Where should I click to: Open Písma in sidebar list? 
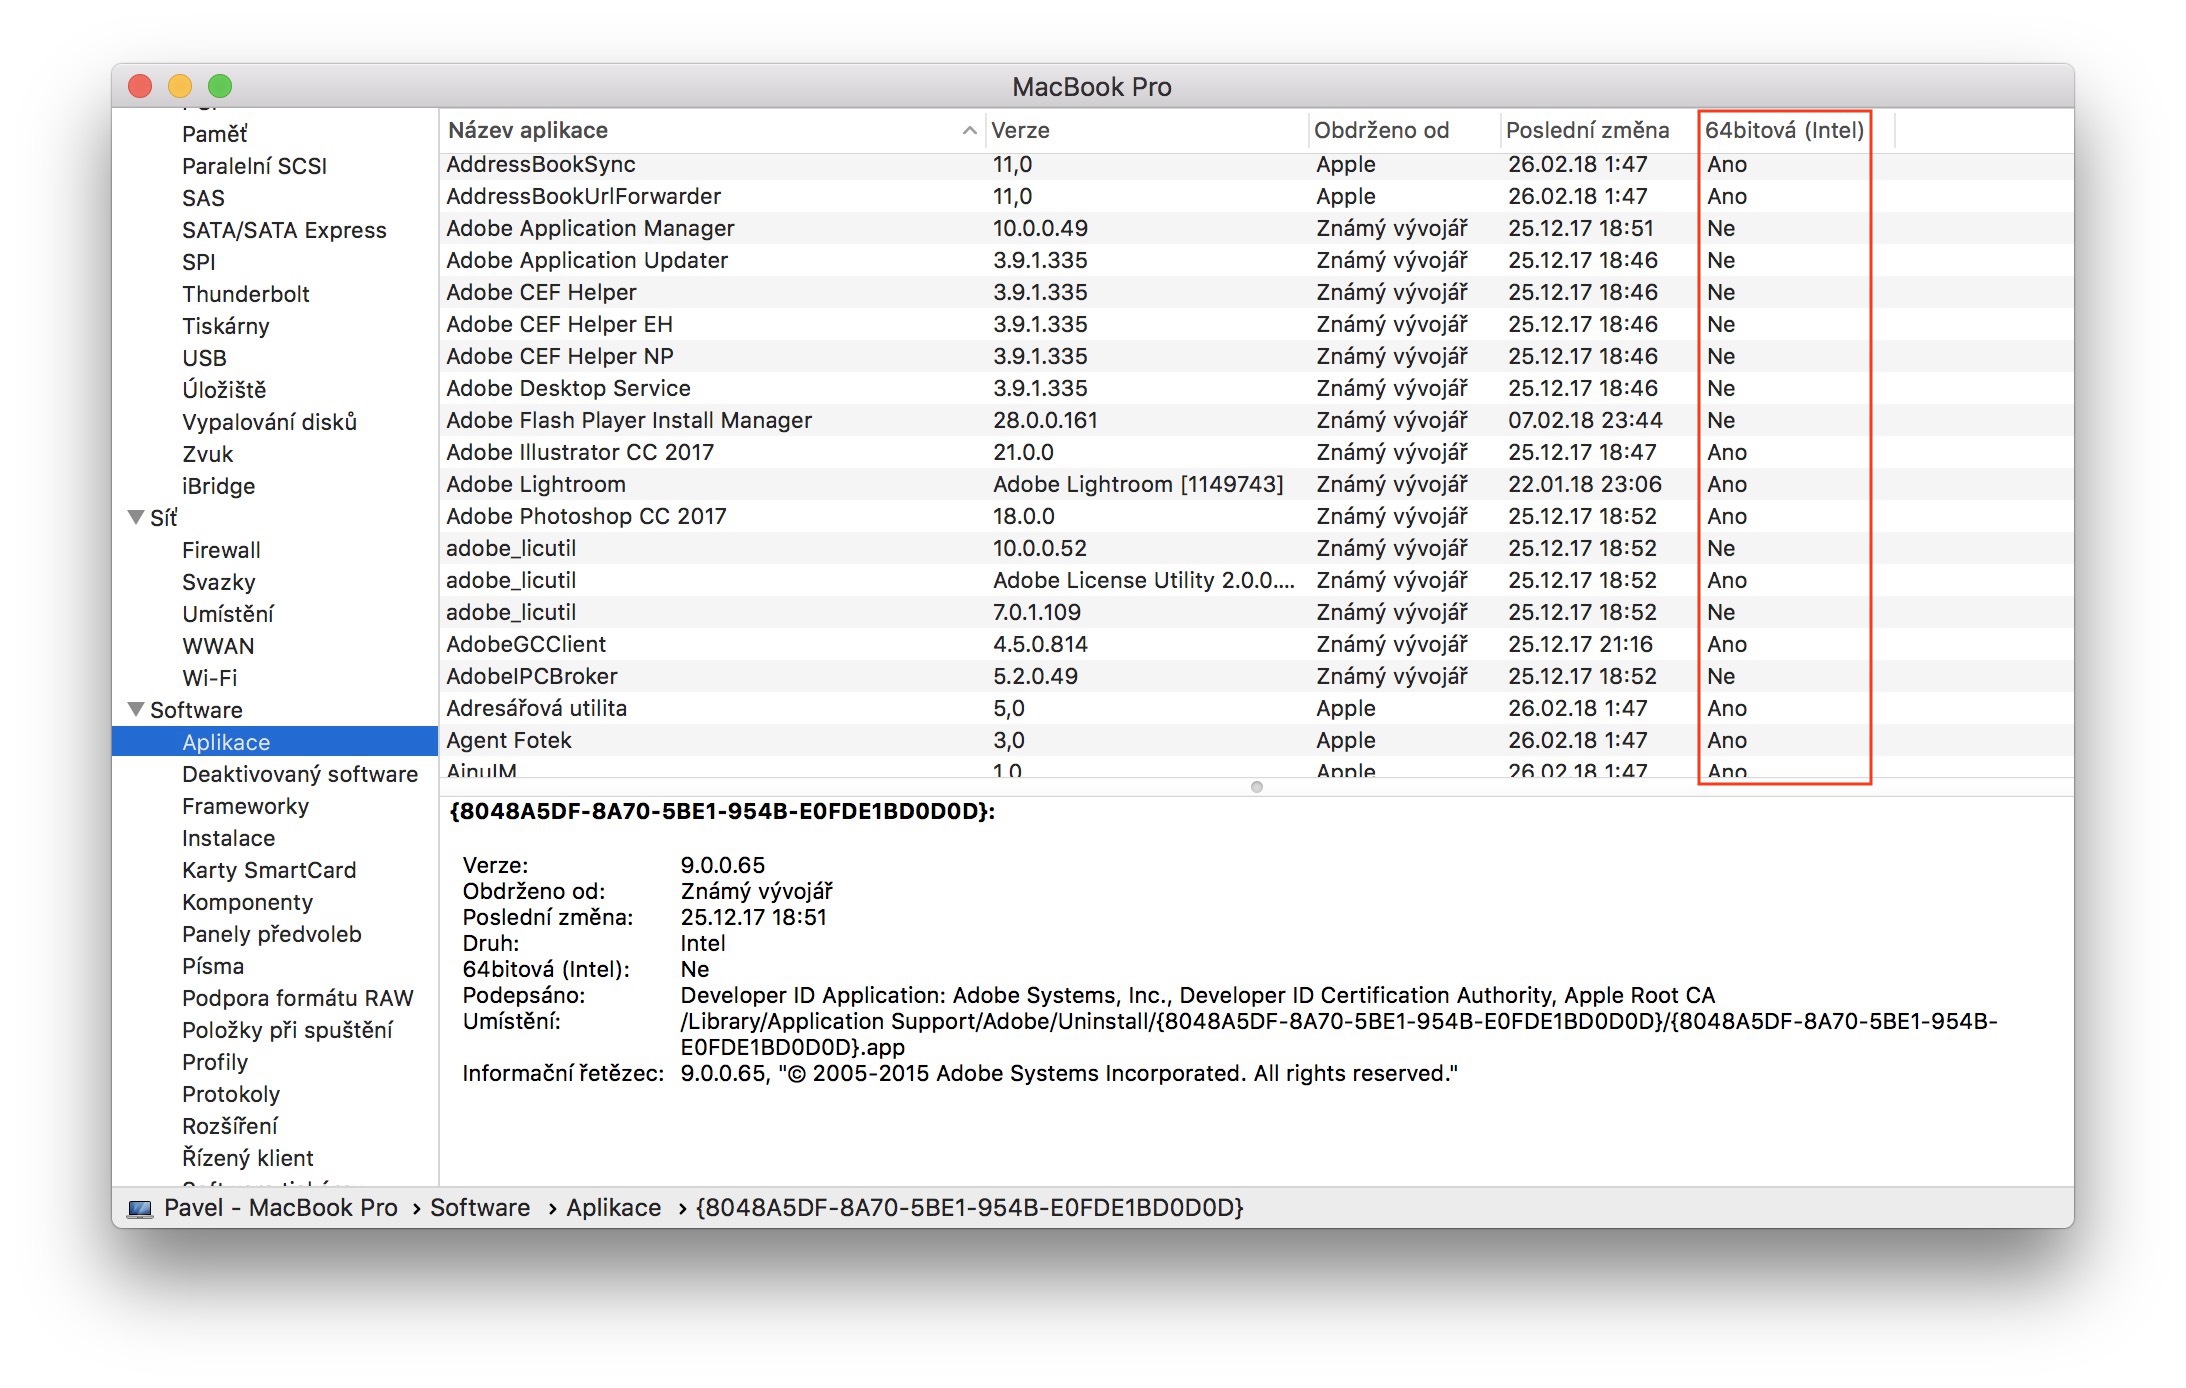coord(212,966)
